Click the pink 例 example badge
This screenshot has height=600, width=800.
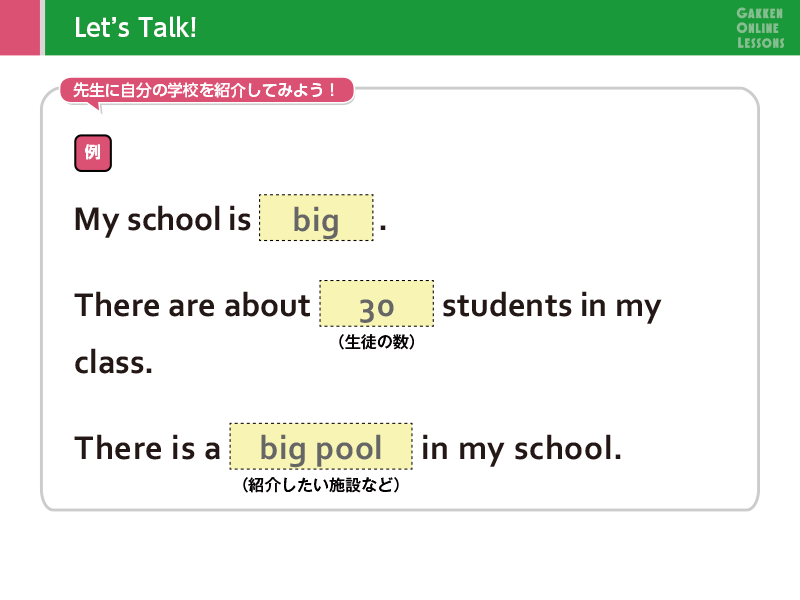pyautogui.click(x=93, y=153)
